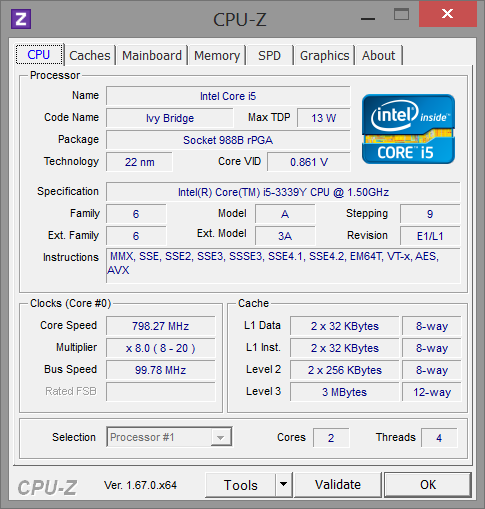The width and height of the screenshot is (485, 509).
Task: Click the Ext. Family value field
Action: (136, 236)
